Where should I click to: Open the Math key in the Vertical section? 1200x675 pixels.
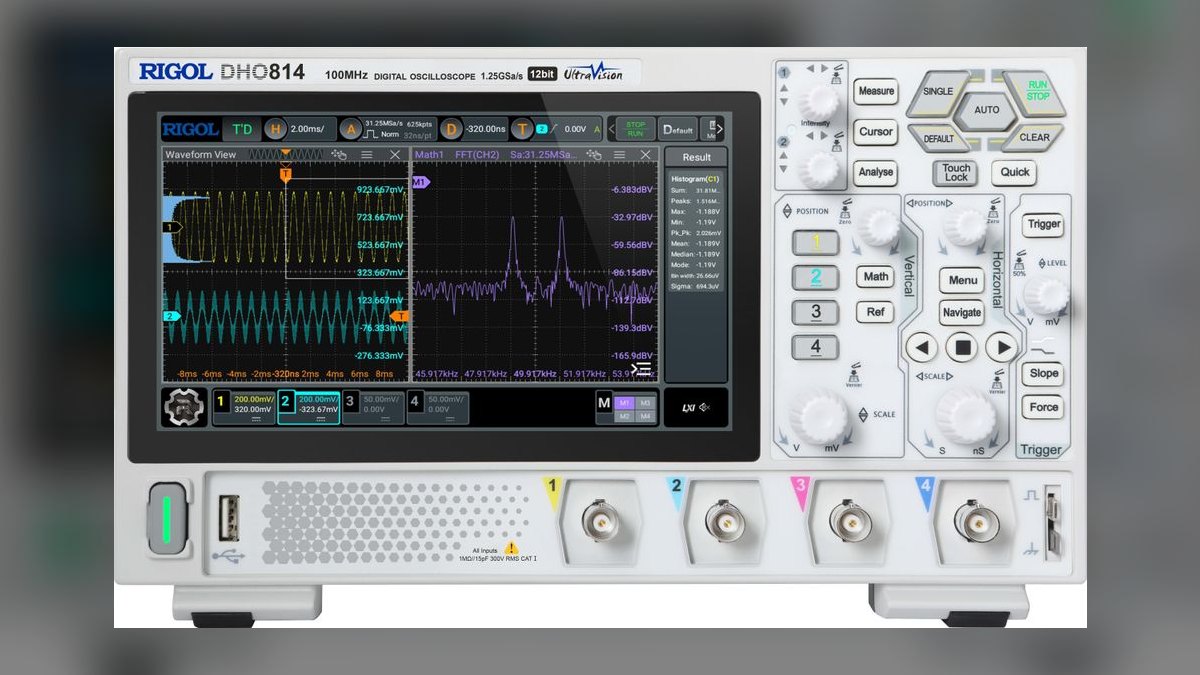875,277
